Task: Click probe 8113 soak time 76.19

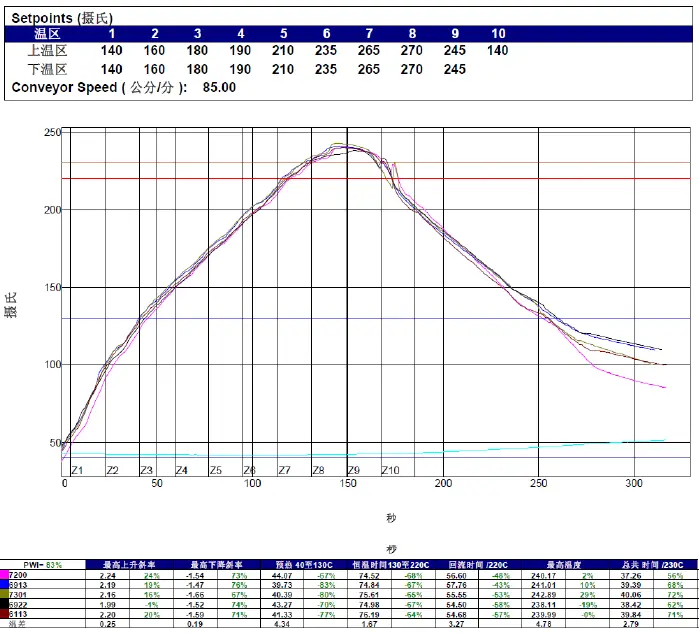Action: [369, 615]
